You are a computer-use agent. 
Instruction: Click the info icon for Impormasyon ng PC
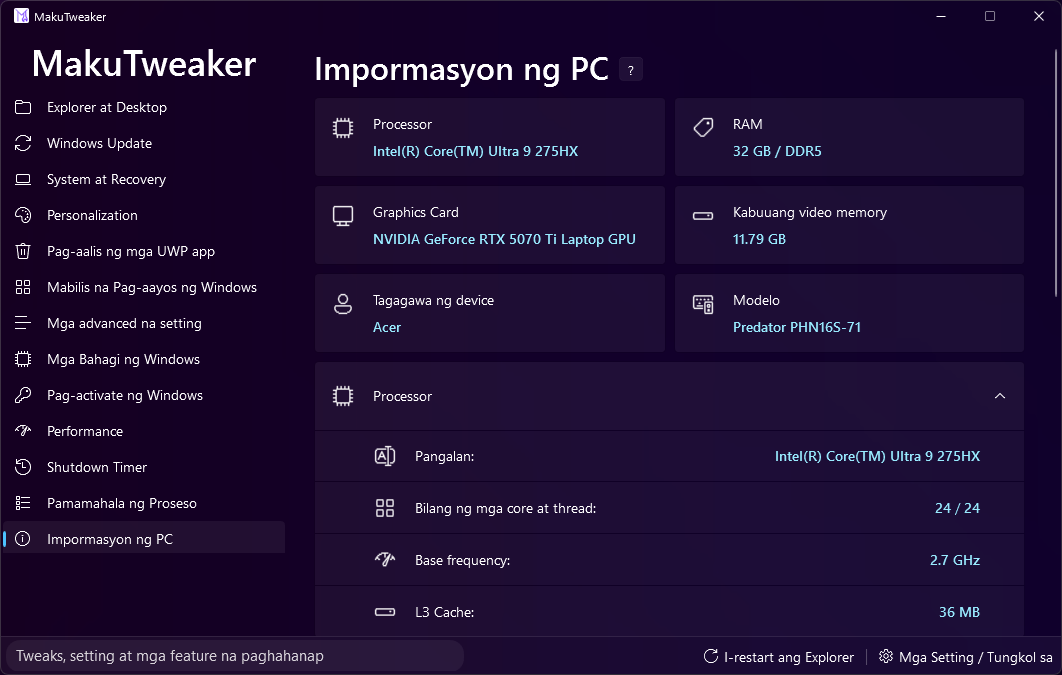pos(23,539)
